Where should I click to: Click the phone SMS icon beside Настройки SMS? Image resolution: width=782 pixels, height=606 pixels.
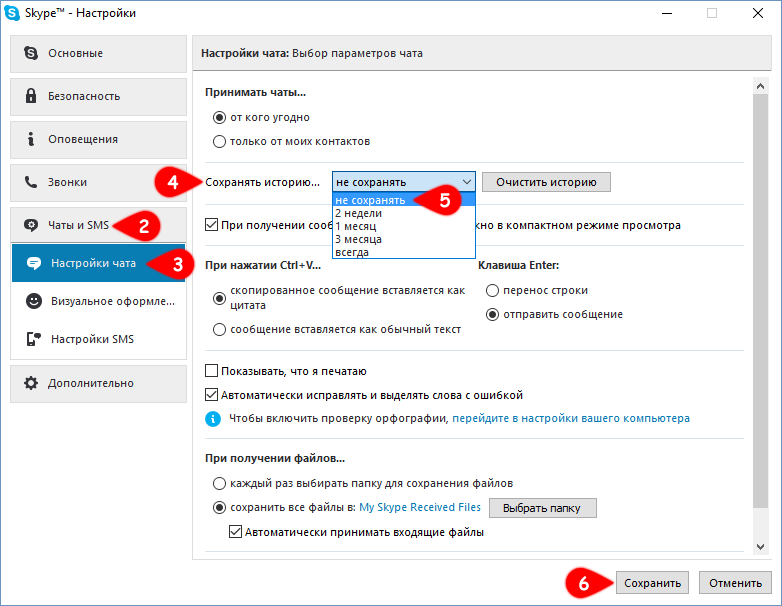(33, 339)
